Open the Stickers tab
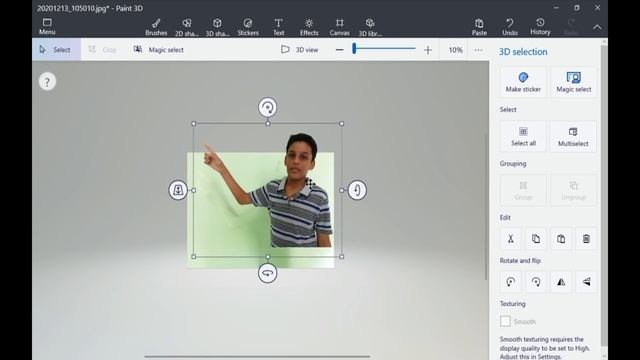 pos(248,27)
